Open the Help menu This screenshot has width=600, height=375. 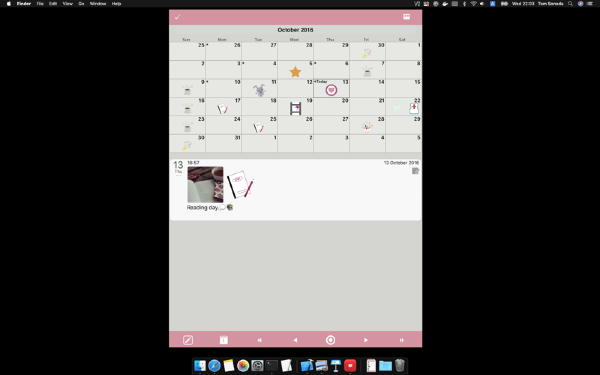point(116,3)
